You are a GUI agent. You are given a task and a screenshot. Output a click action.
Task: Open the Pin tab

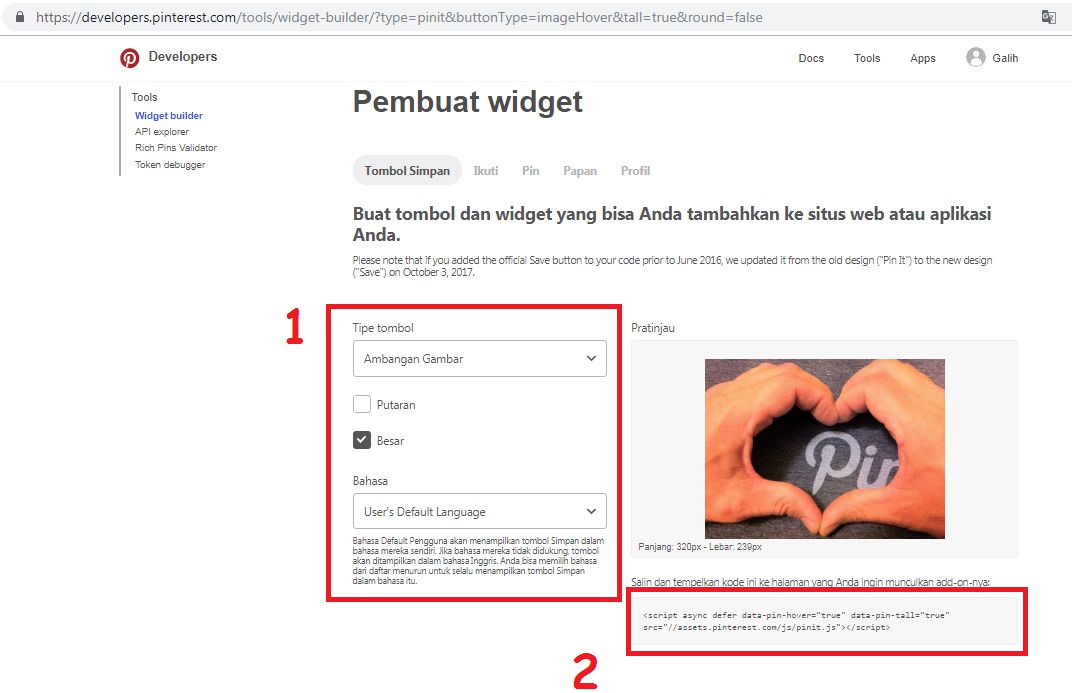point(531,171)
